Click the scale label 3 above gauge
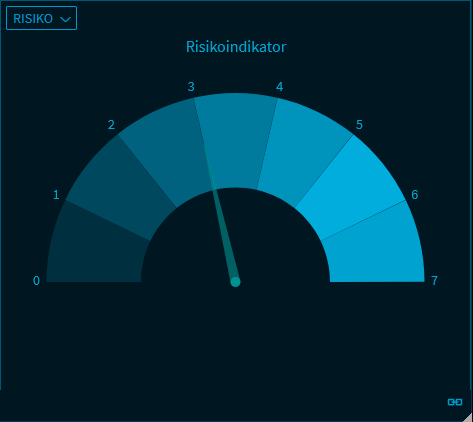Image resolution: width=473 pixels, height=422 pixels. pos(191,87)
